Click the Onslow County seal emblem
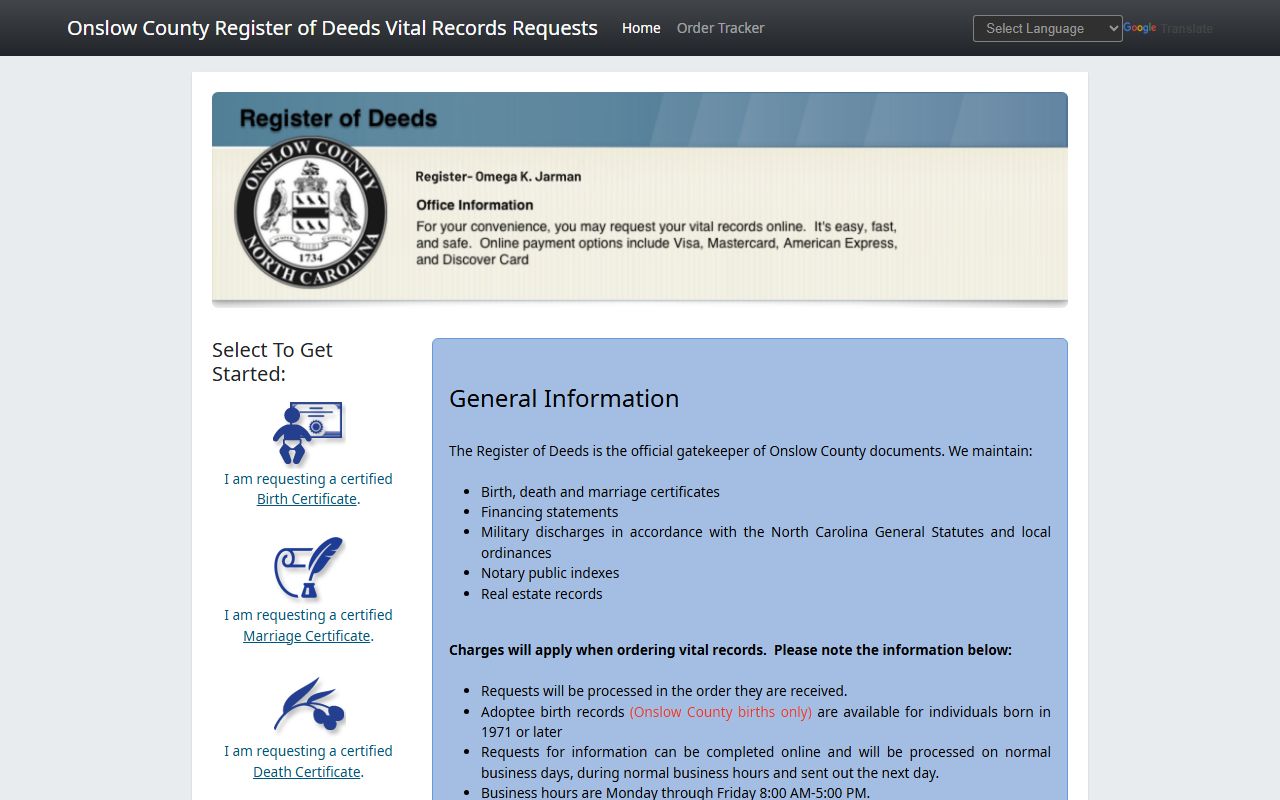 point(311,213)
